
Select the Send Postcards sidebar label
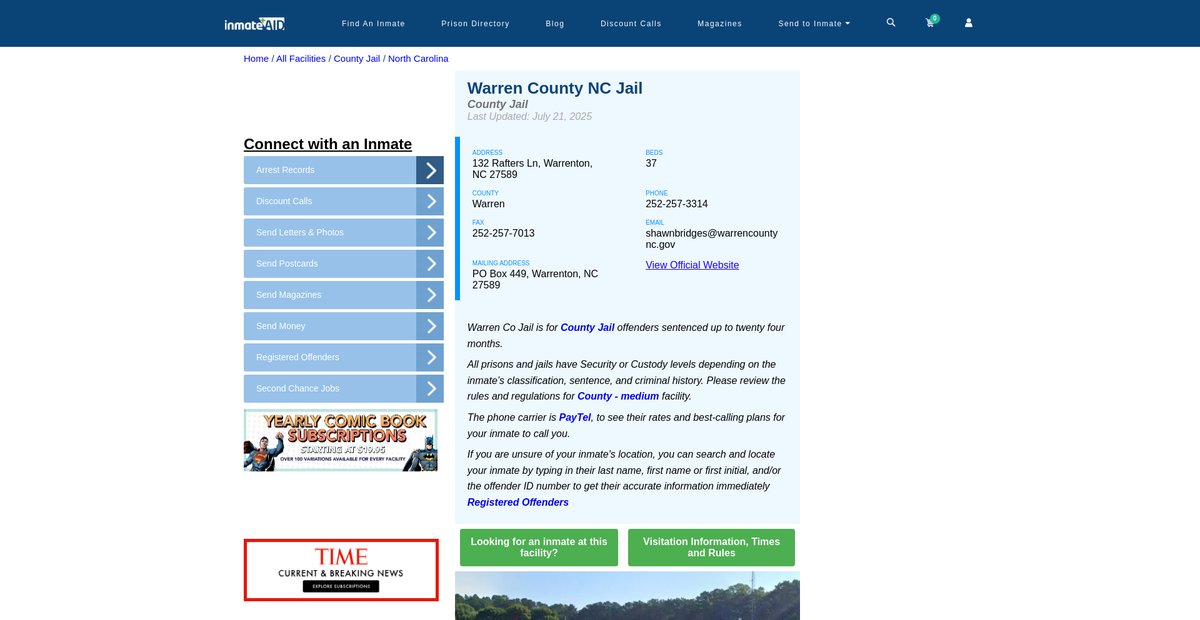[x=287, y=264]
